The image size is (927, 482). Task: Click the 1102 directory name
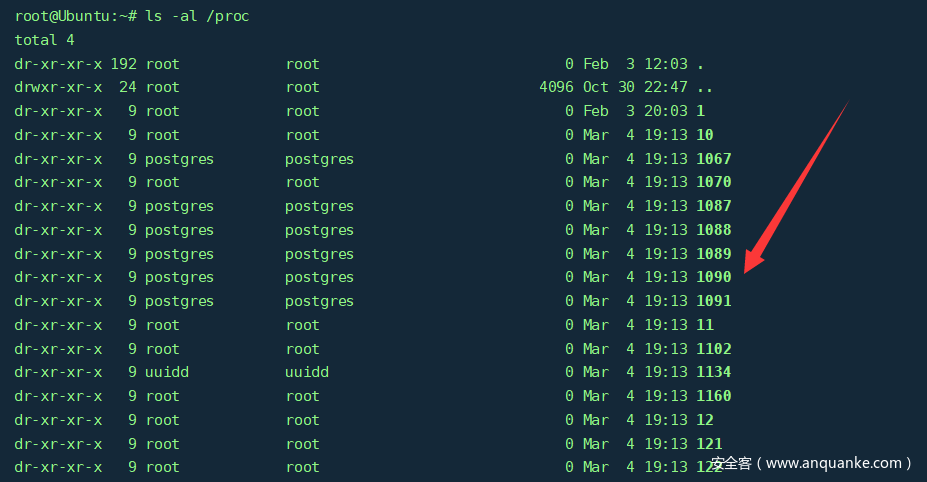coord(714,349)
